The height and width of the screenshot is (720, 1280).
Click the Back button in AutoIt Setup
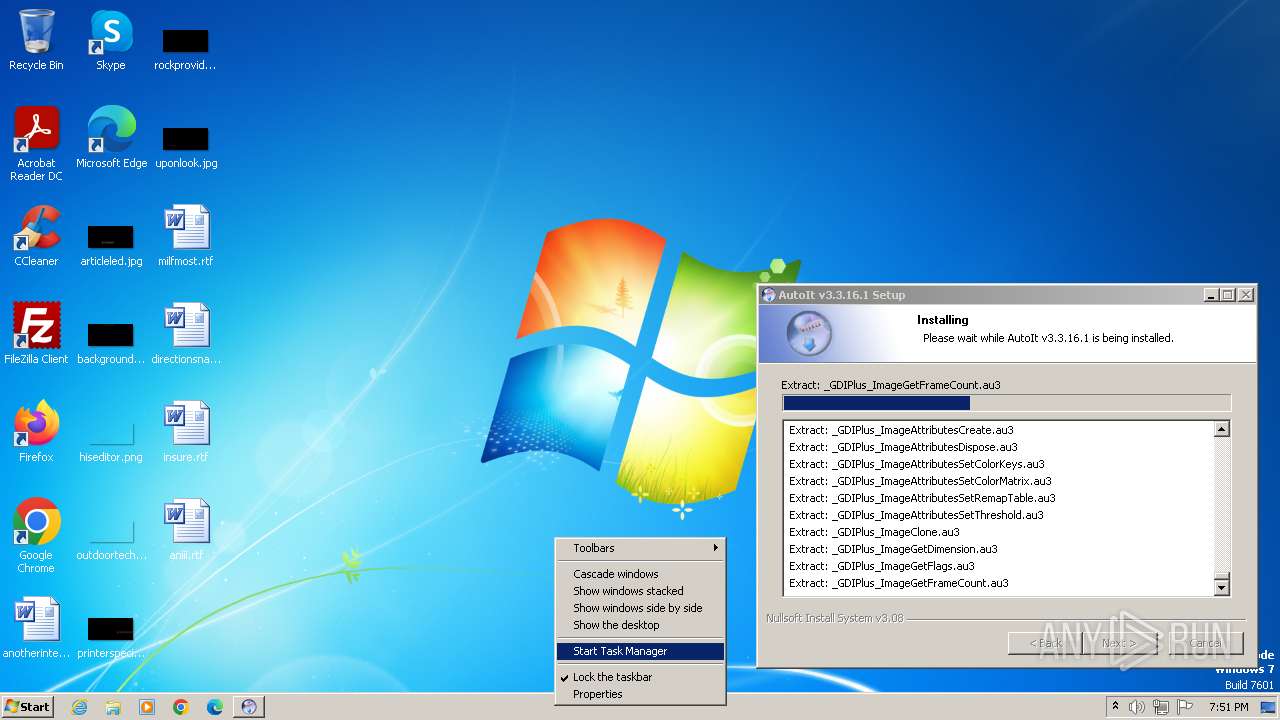pyautogui.click(x=1045, y=643)
